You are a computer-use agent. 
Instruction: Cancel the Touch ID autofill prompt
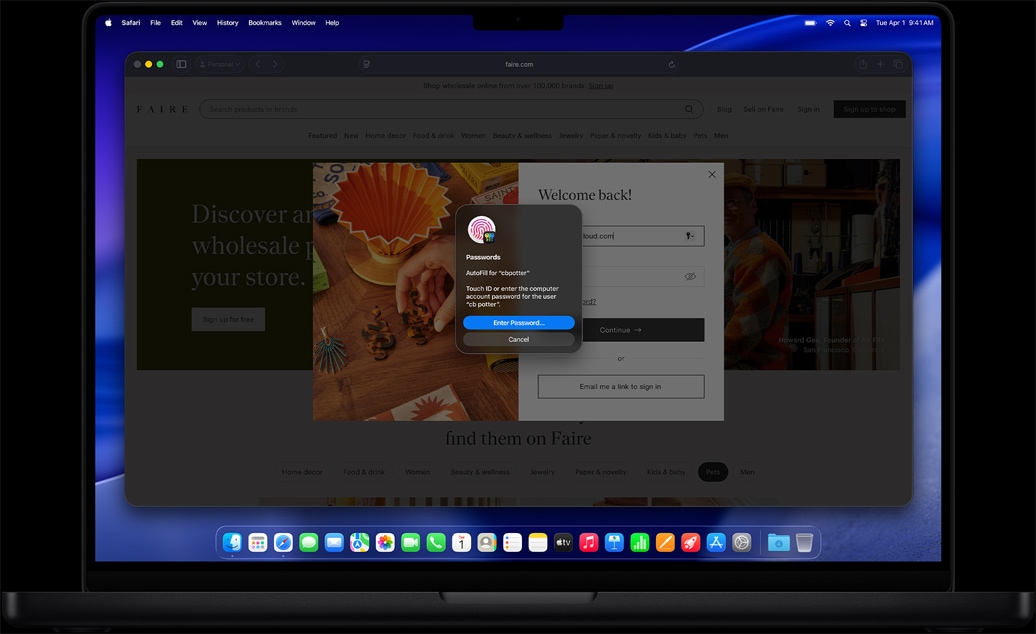tap(519, 339)
